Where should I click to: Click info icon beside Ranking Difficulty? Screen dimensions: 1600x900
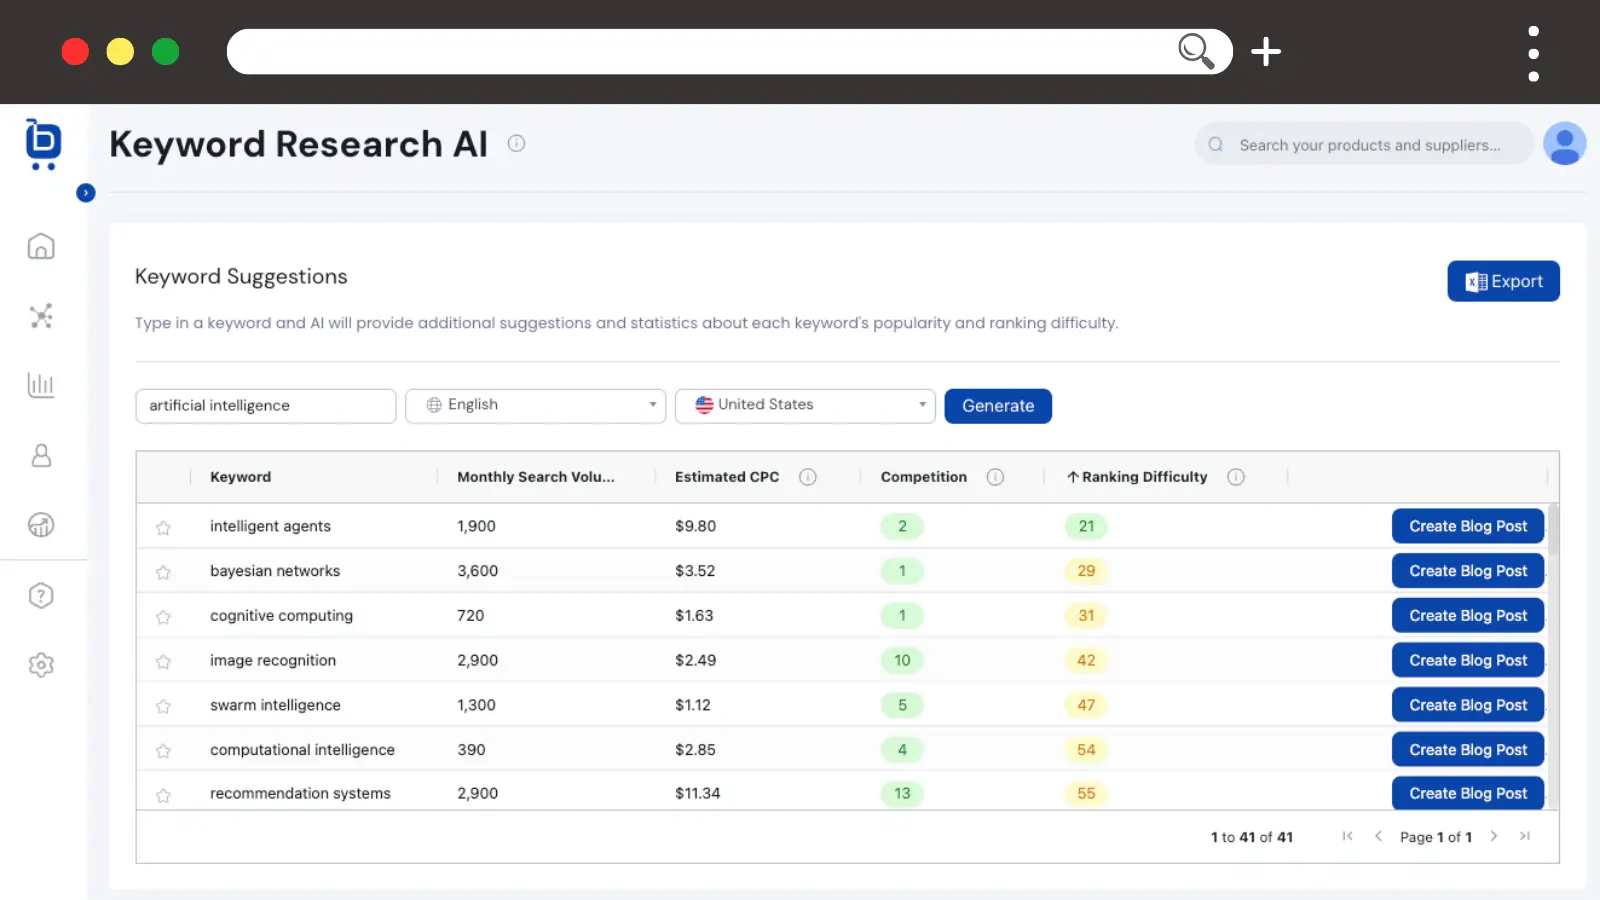point(1236,477)
